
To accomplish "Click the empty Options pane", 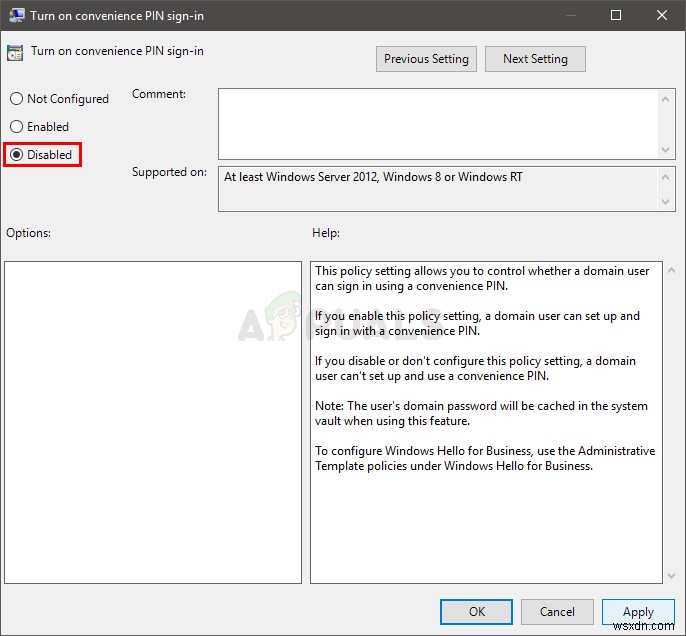I will pos(153,423).
